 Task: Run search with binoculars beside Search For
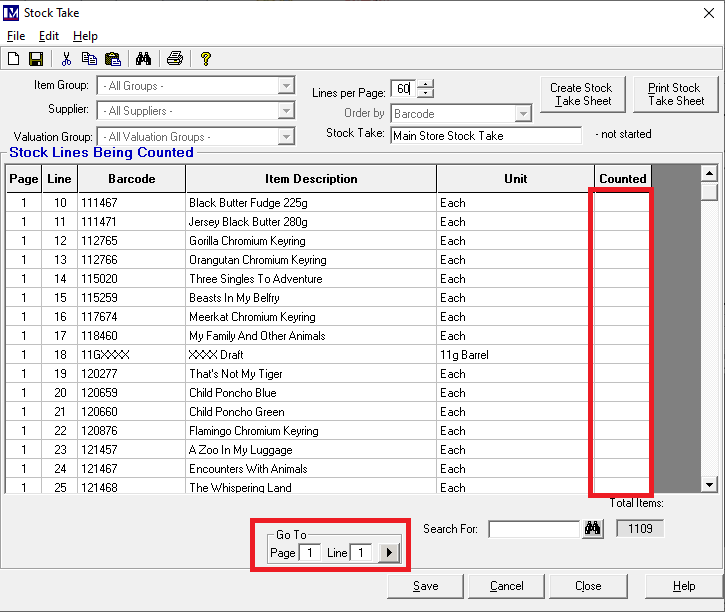tap(593, 528)
